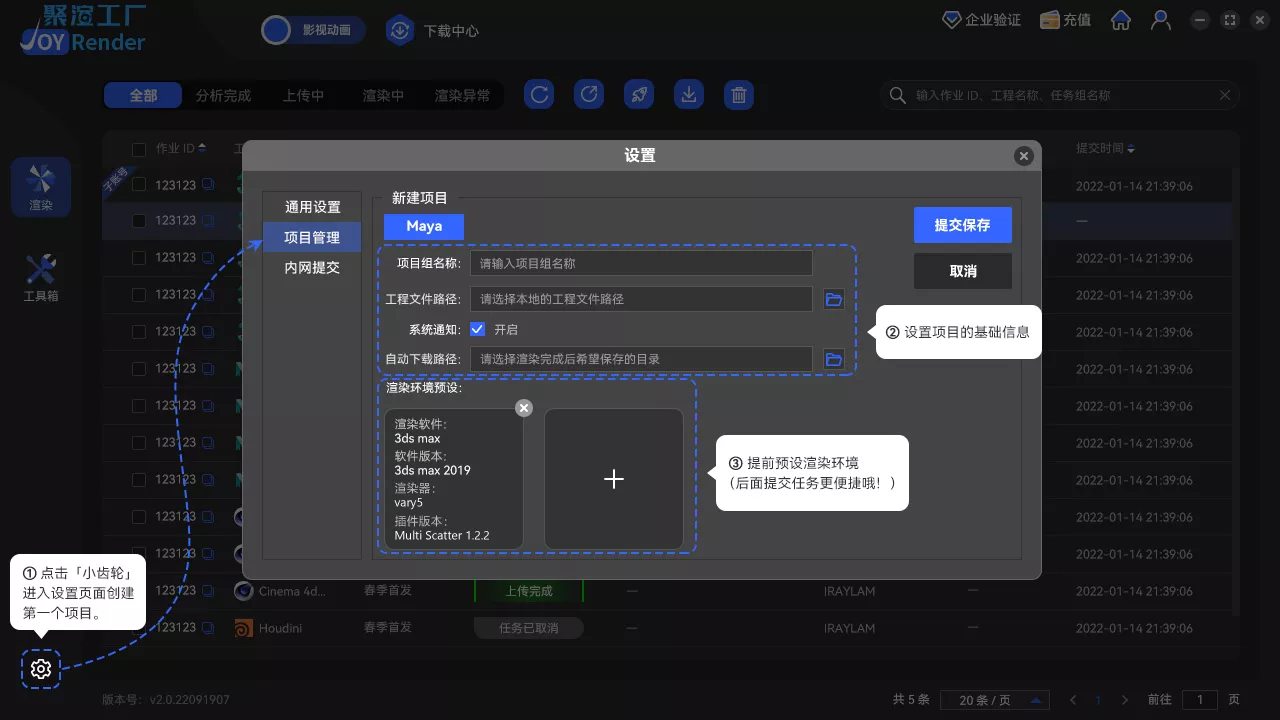Click the 上传完成 status cell
This screenshot has height=720, width=1280.
(x=528, y=591)
